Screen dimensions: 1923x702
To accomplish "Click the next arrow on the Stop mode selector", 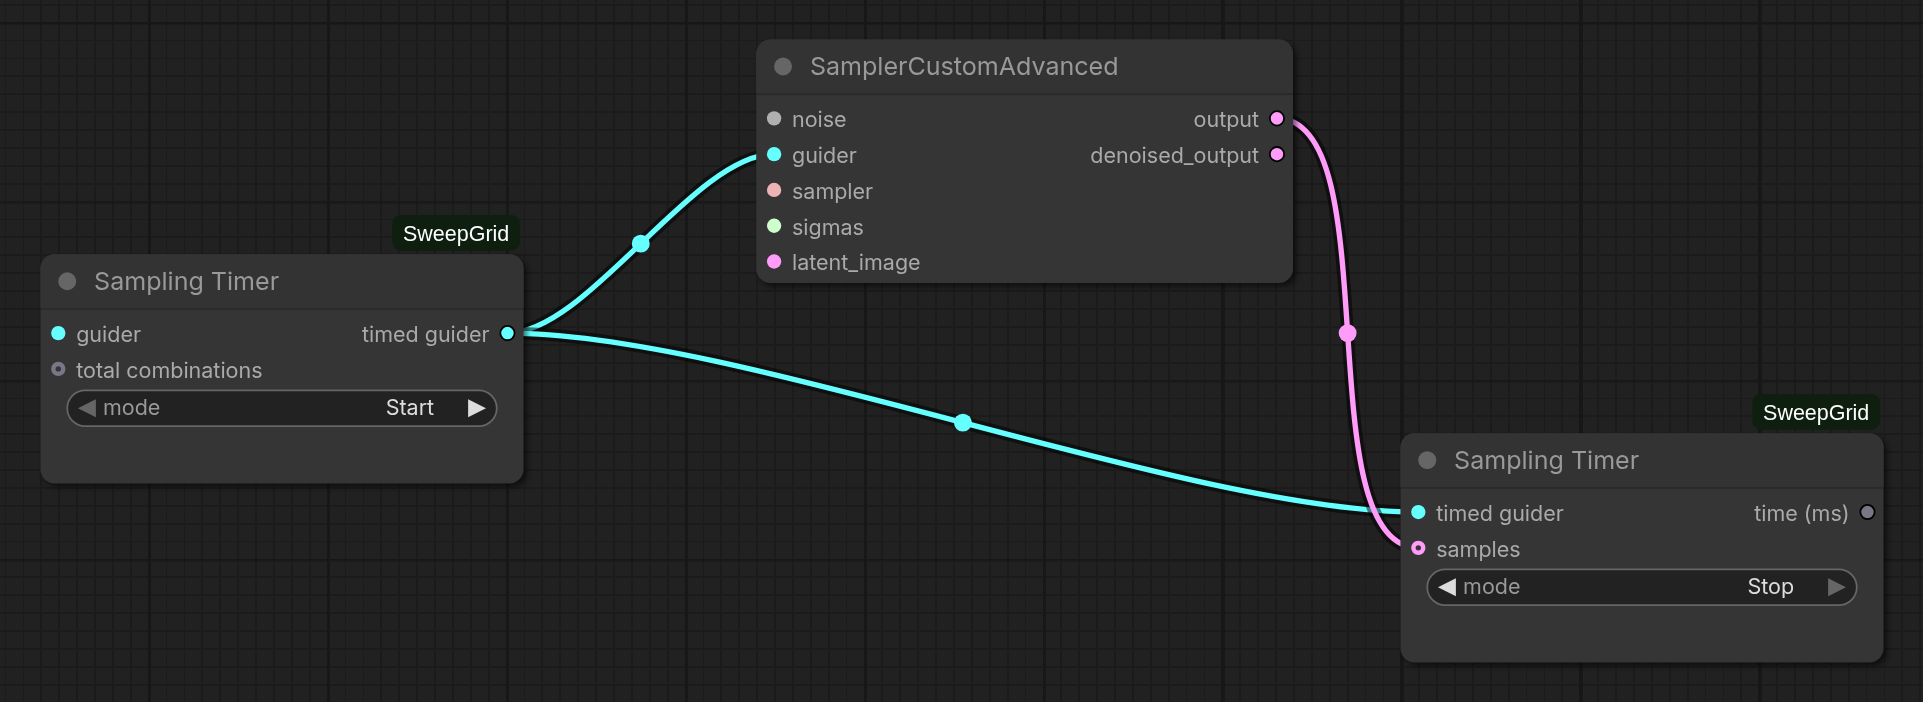I will tap(1836, 587).
